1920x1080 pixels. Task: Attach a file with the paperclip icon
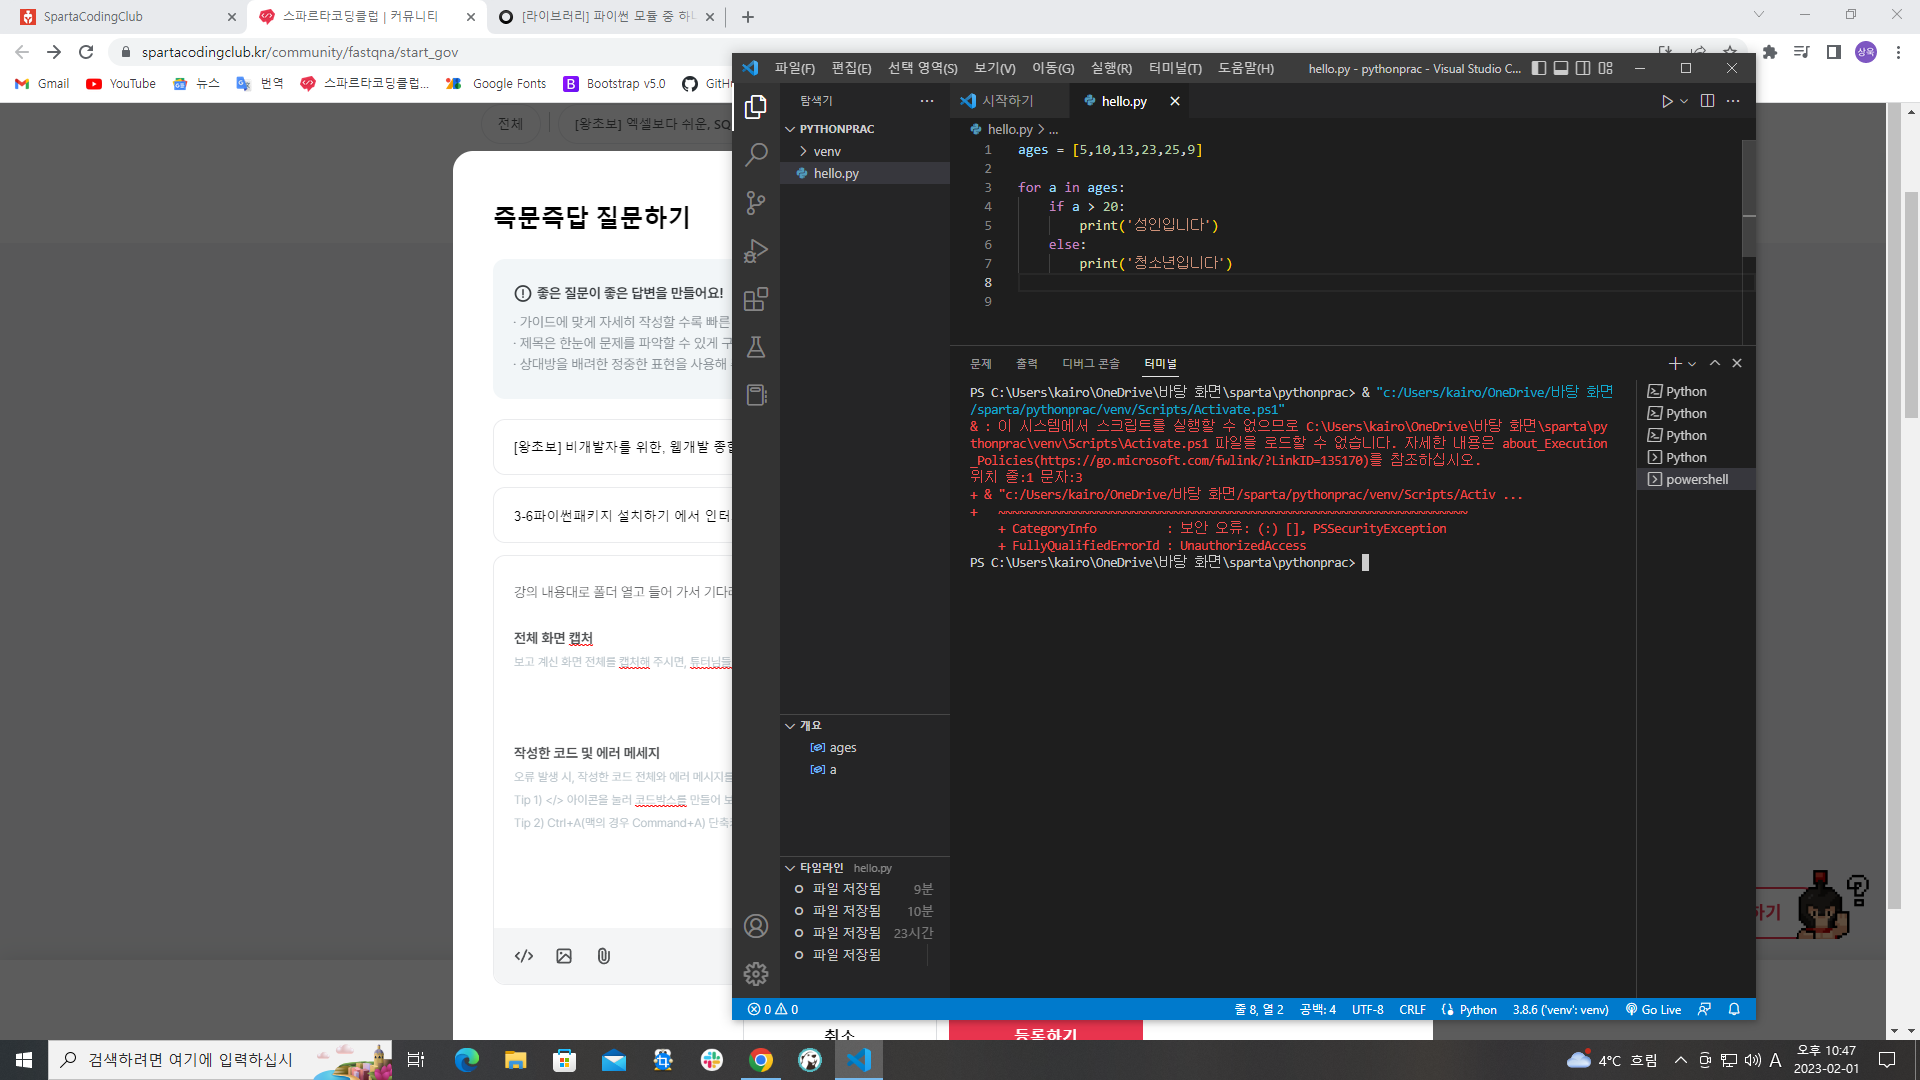pos(604,956)
